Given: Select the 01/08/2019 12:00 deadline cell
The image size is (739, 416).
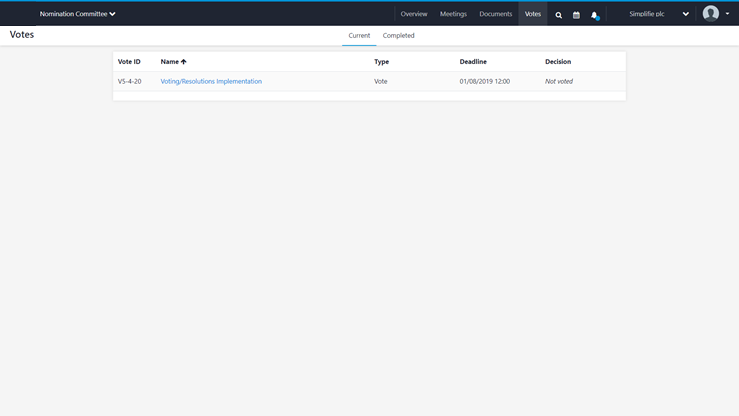Looking at the screenshot, I should [x=484, y=82].
